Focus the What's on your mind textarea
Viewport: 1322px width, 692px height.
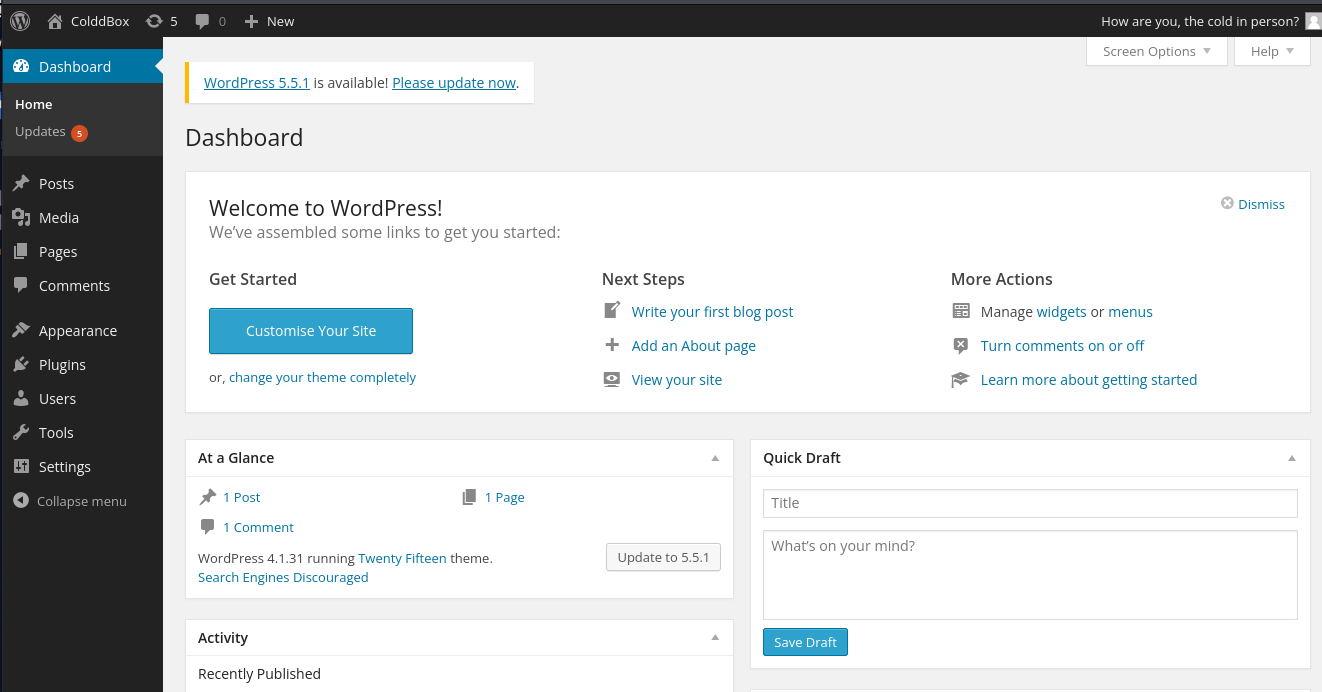[1030, 575]
